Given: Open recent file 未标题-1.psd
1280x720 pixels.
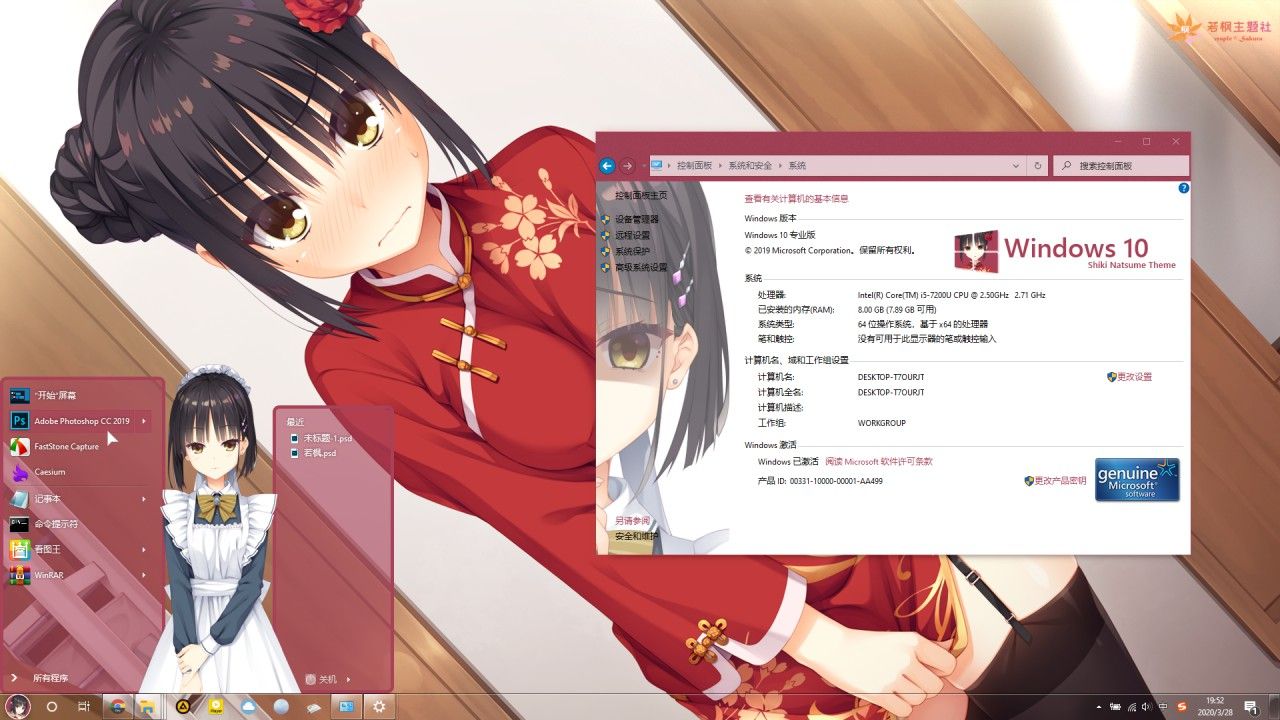Looking at the screenshot, I should 321,438.
